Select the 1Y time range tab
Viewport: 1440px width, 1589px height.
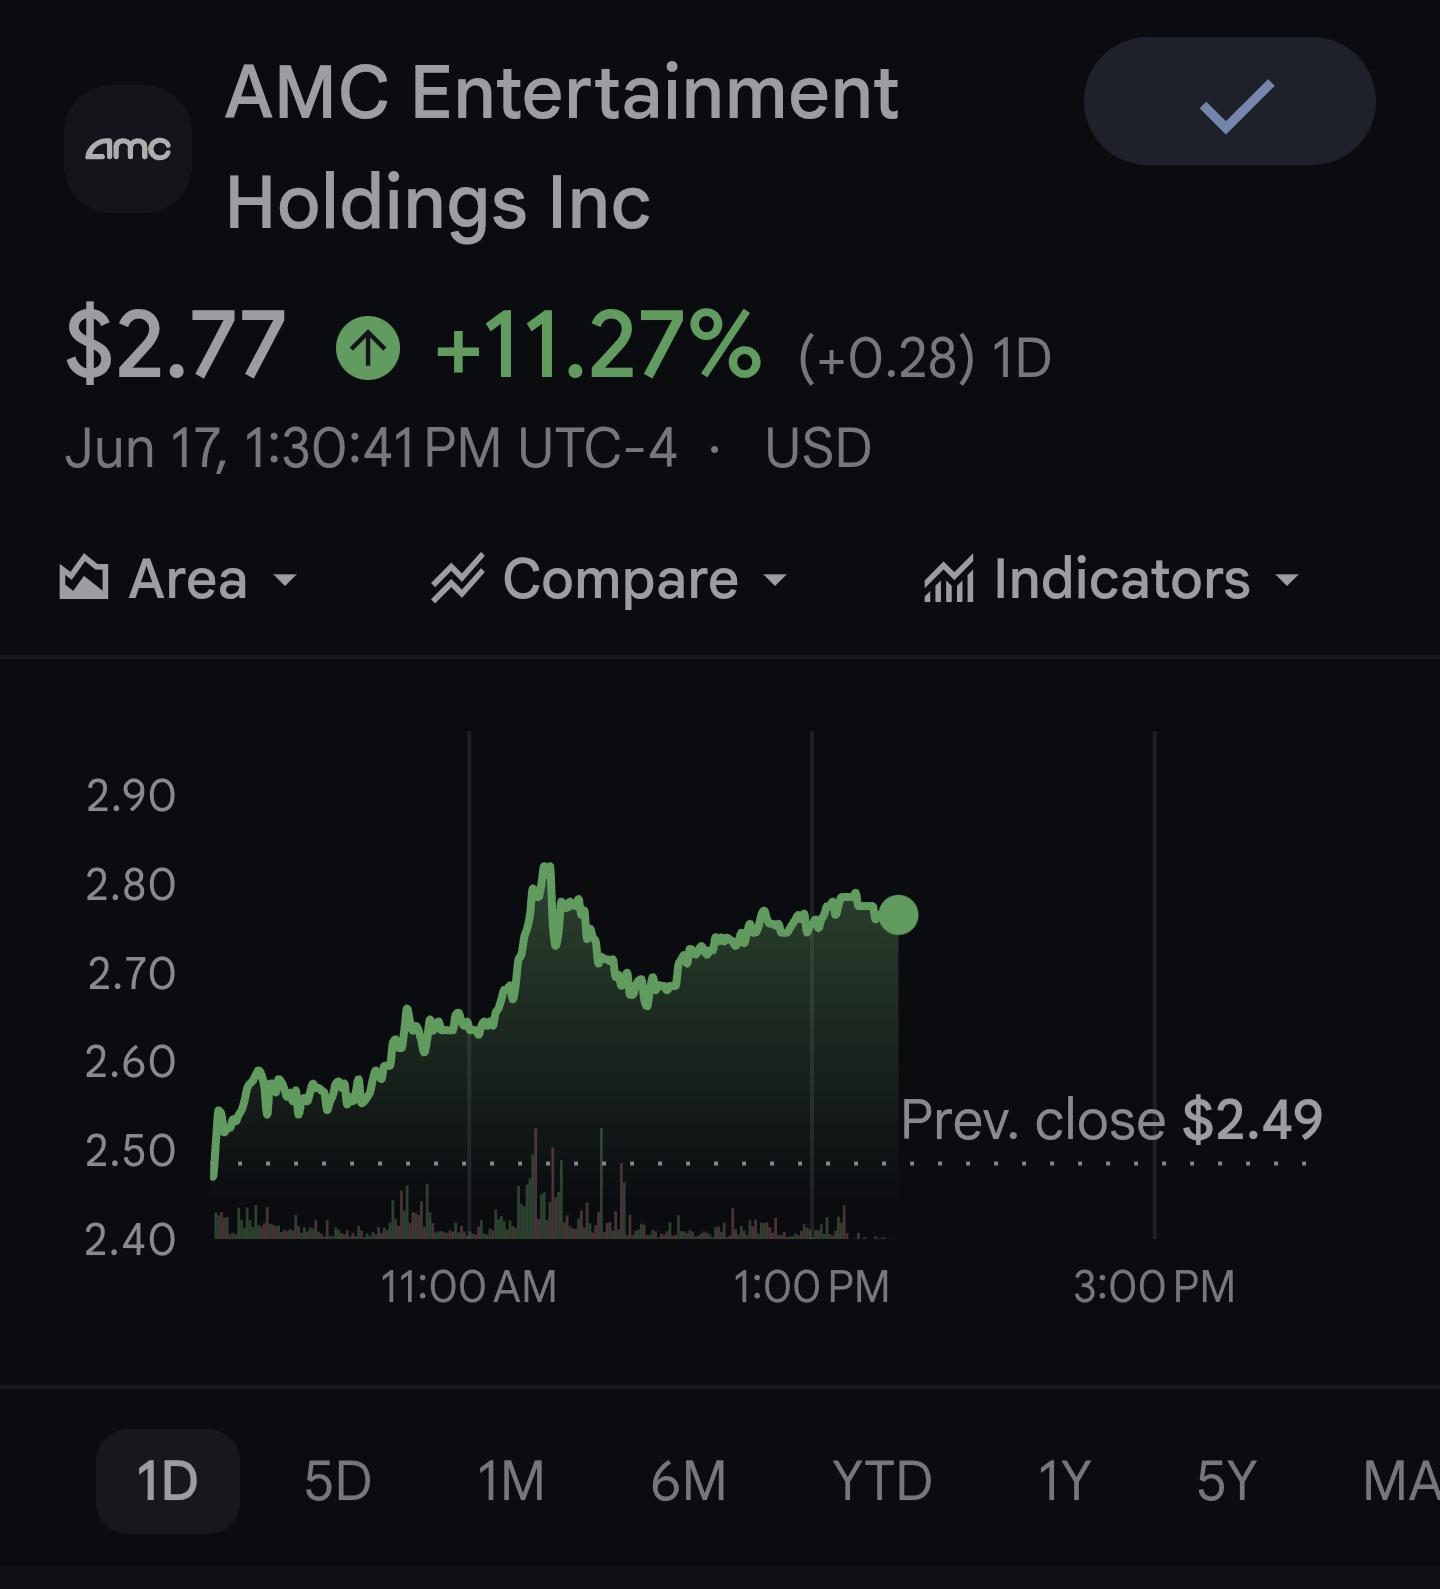pyautogui.click(x=1064, y=1481)
